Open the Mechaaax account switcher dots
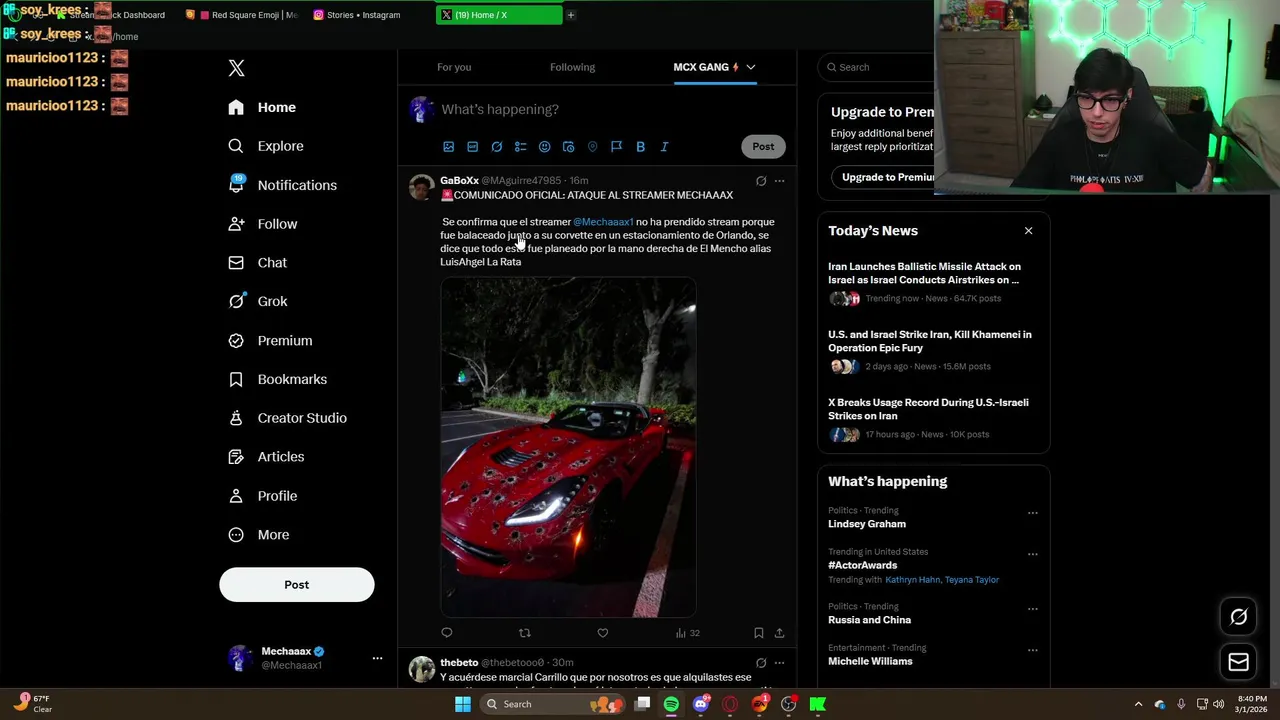The height and width of the screenshot is (720, 1280). click(377, 658)
